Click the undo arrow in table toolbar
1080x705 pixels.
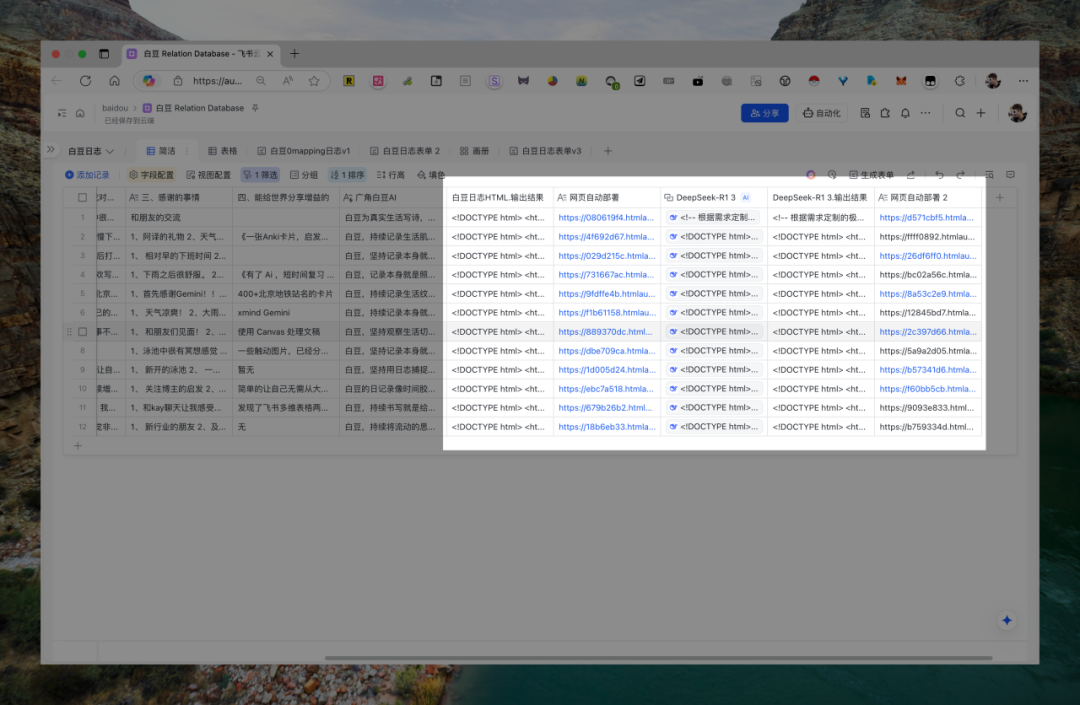939,175
